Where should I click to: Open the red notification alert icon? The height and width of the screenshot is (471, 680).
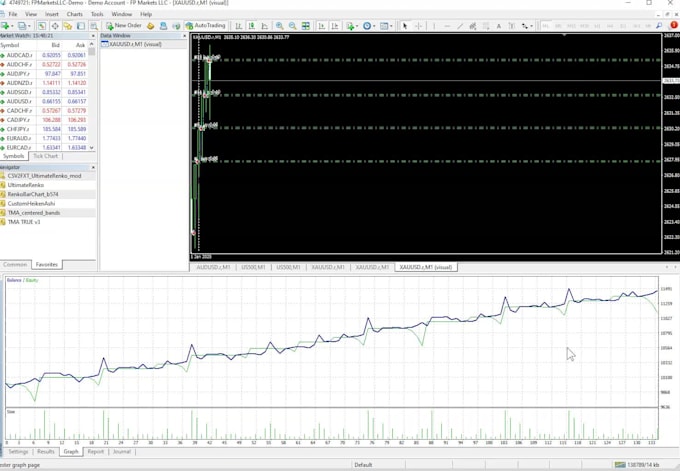(x=674, y=25)
